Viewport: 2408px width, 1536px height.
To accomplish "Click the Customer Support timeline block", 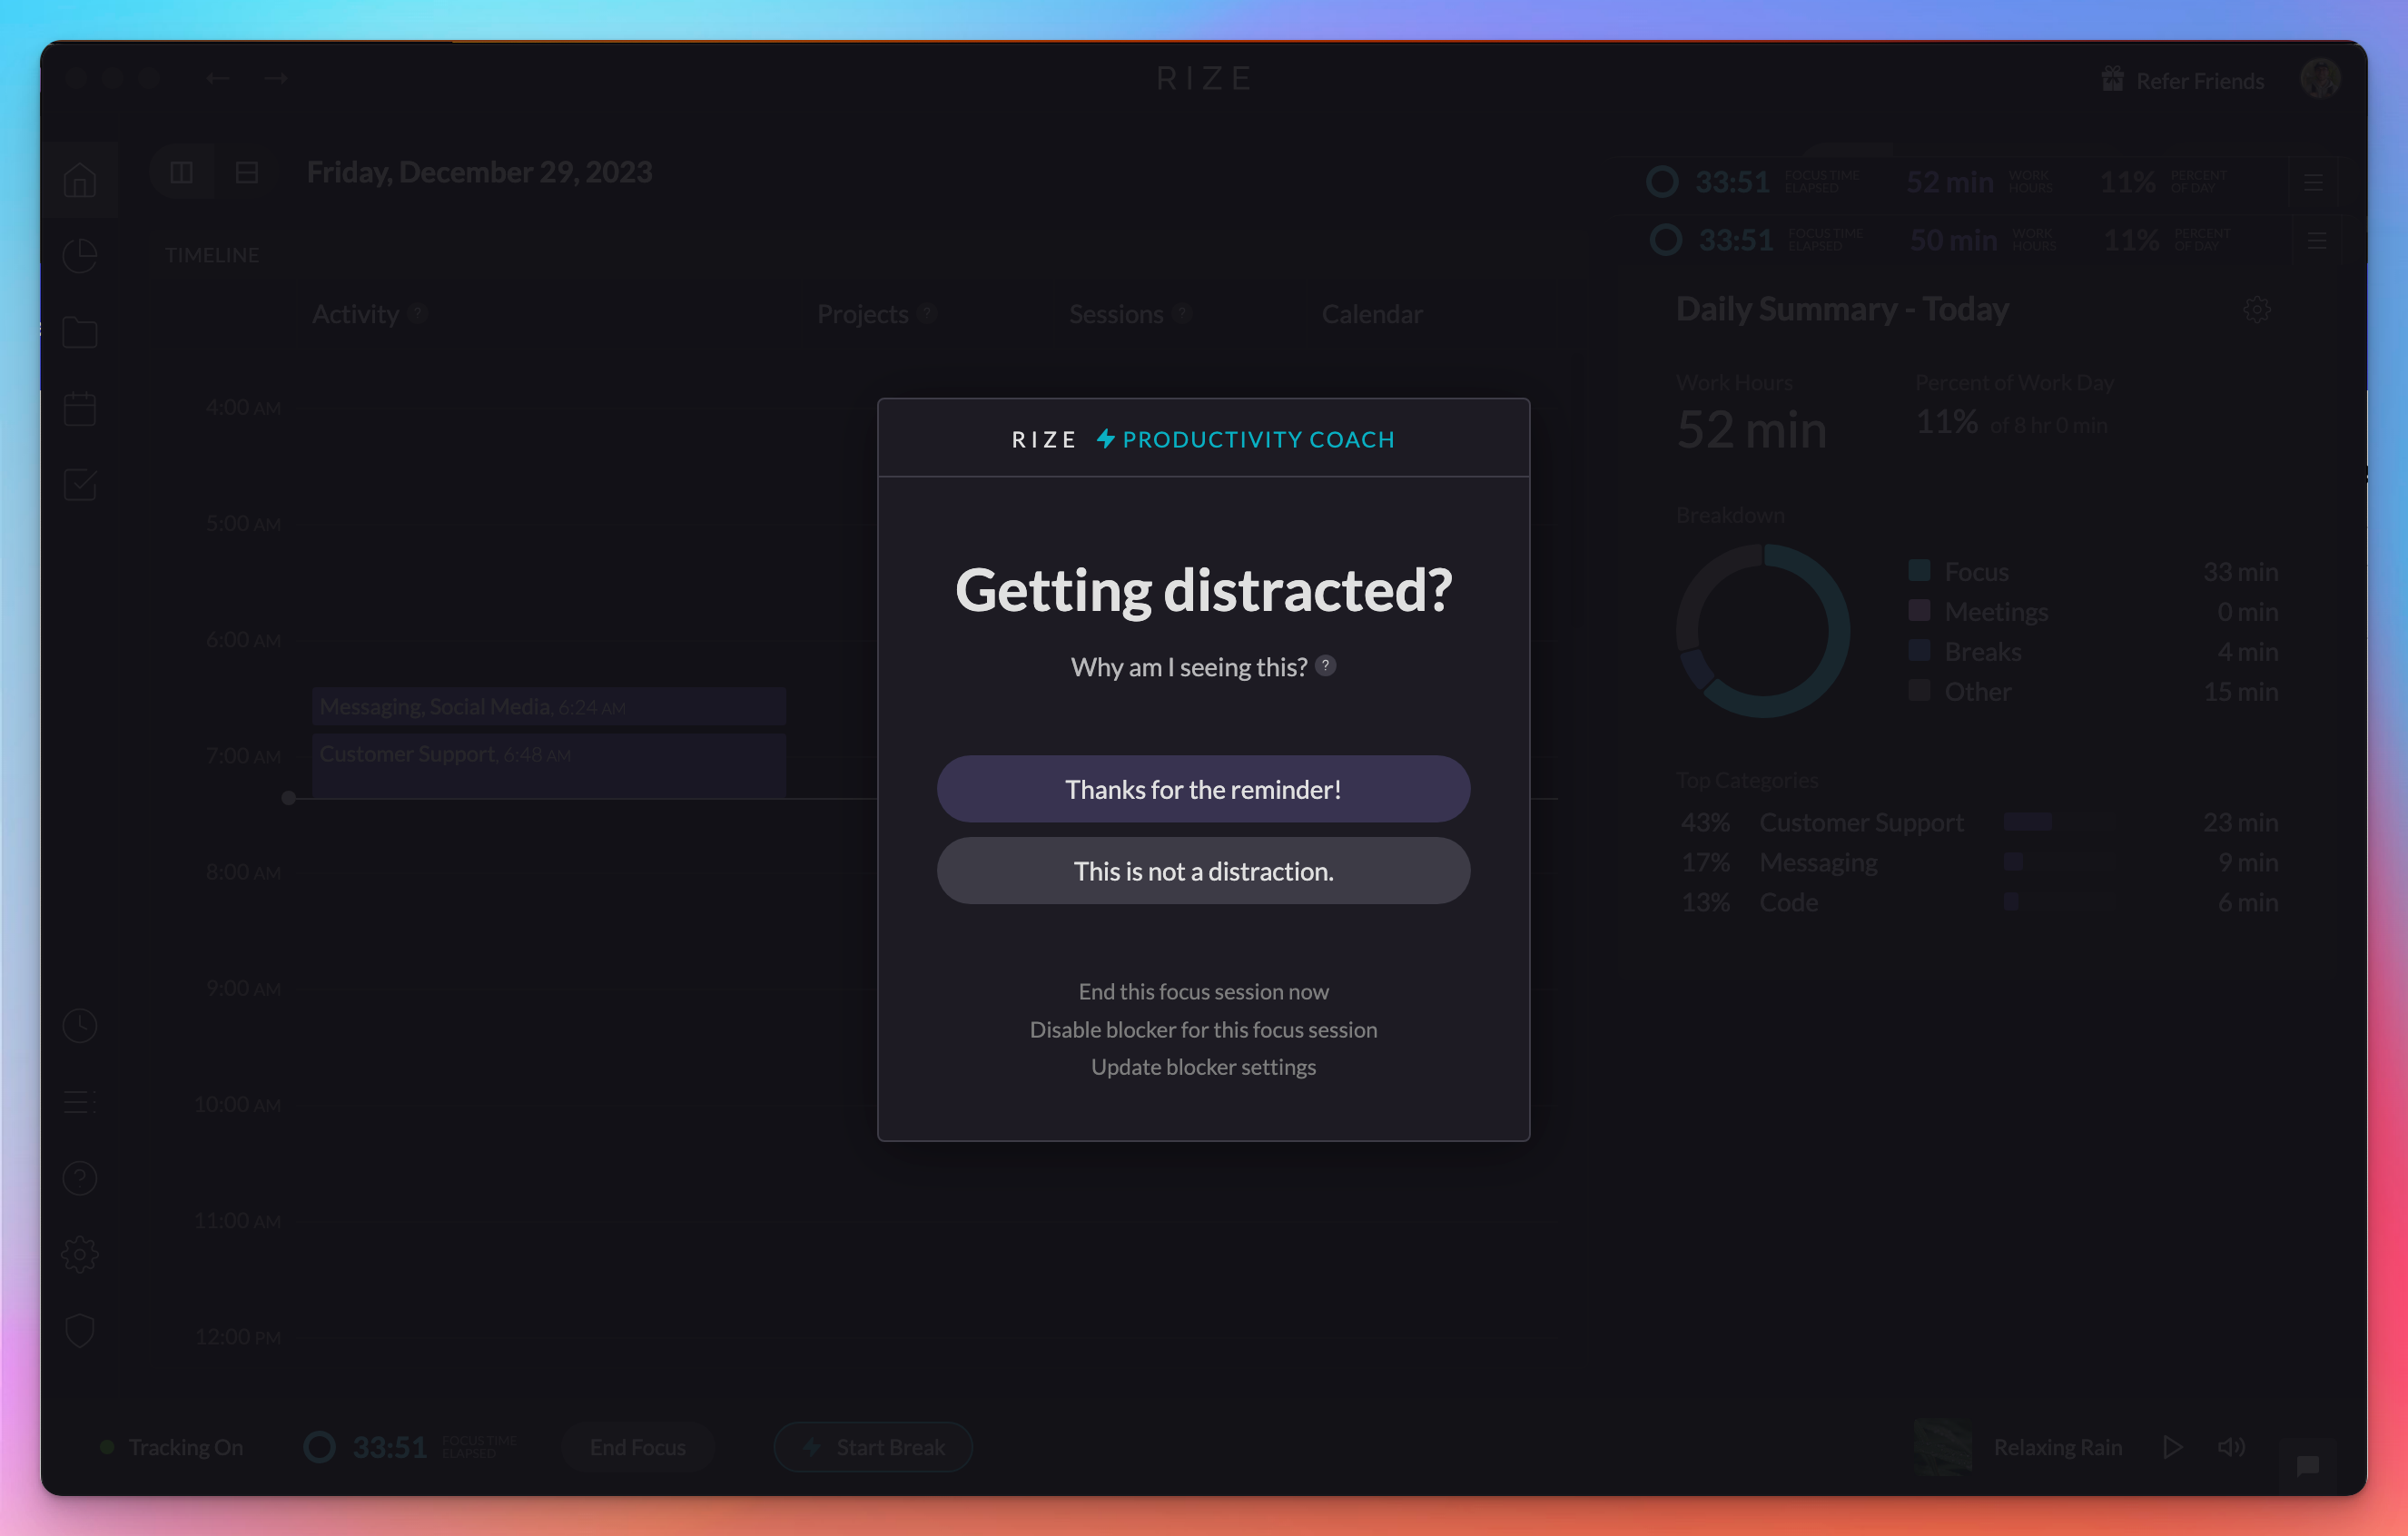I will (x=549, y=765).
